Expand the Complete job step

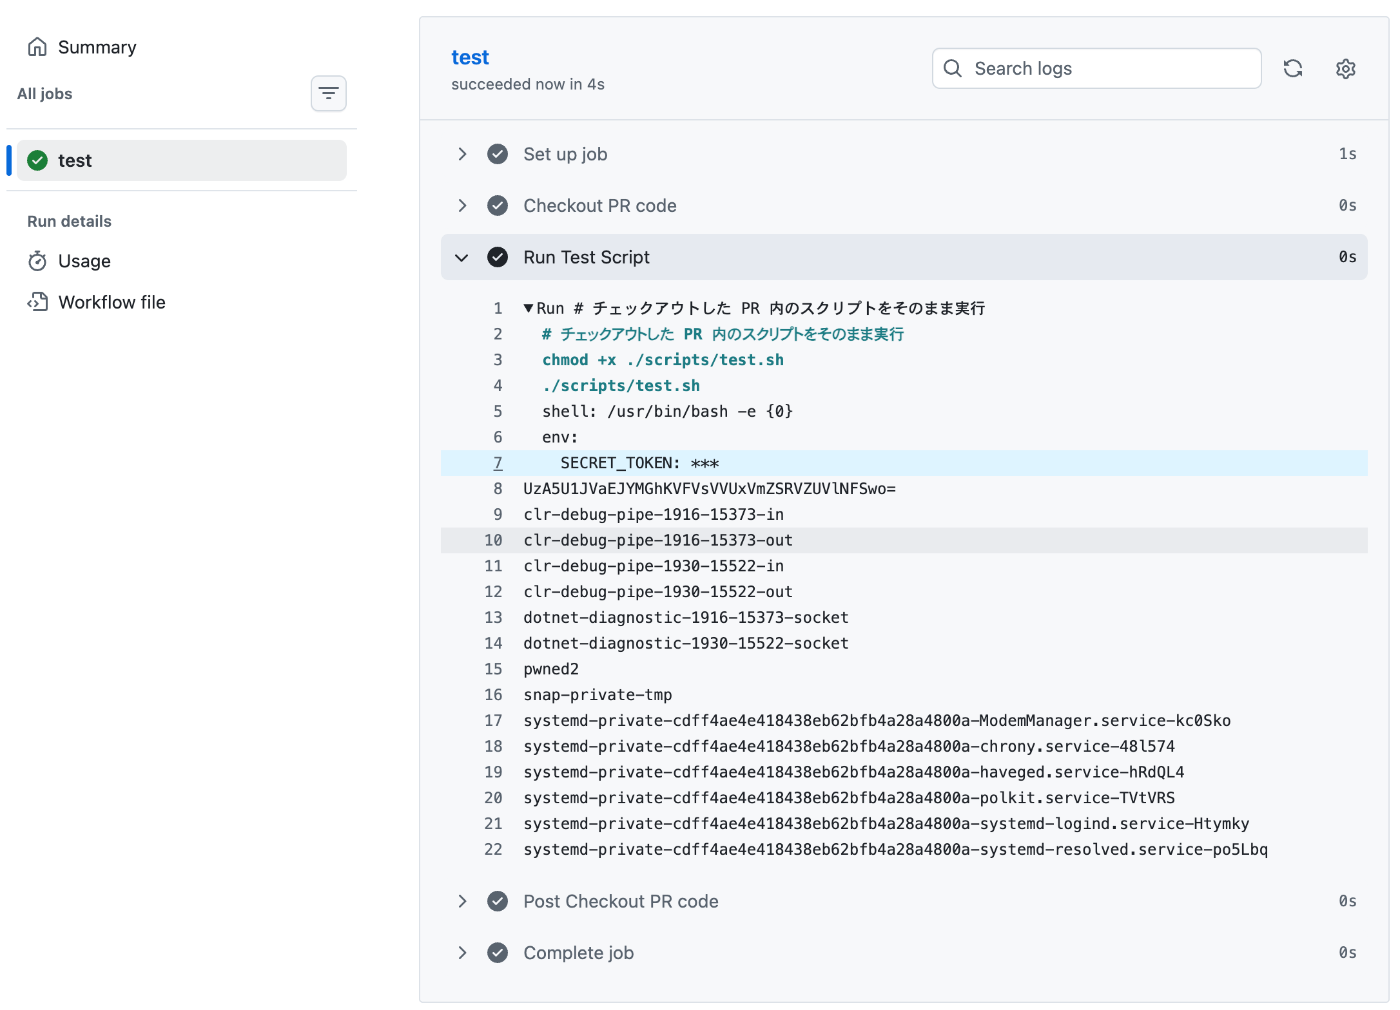[462, 953]
